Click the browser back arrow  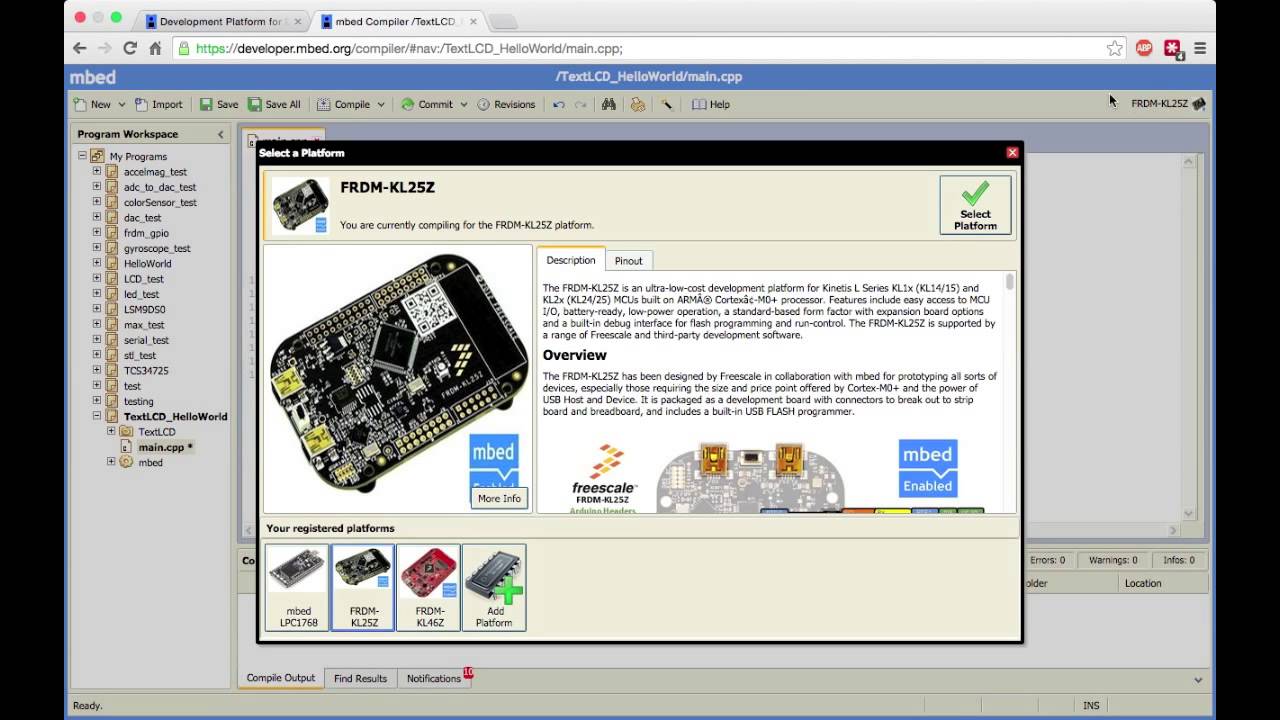[79, 48]
